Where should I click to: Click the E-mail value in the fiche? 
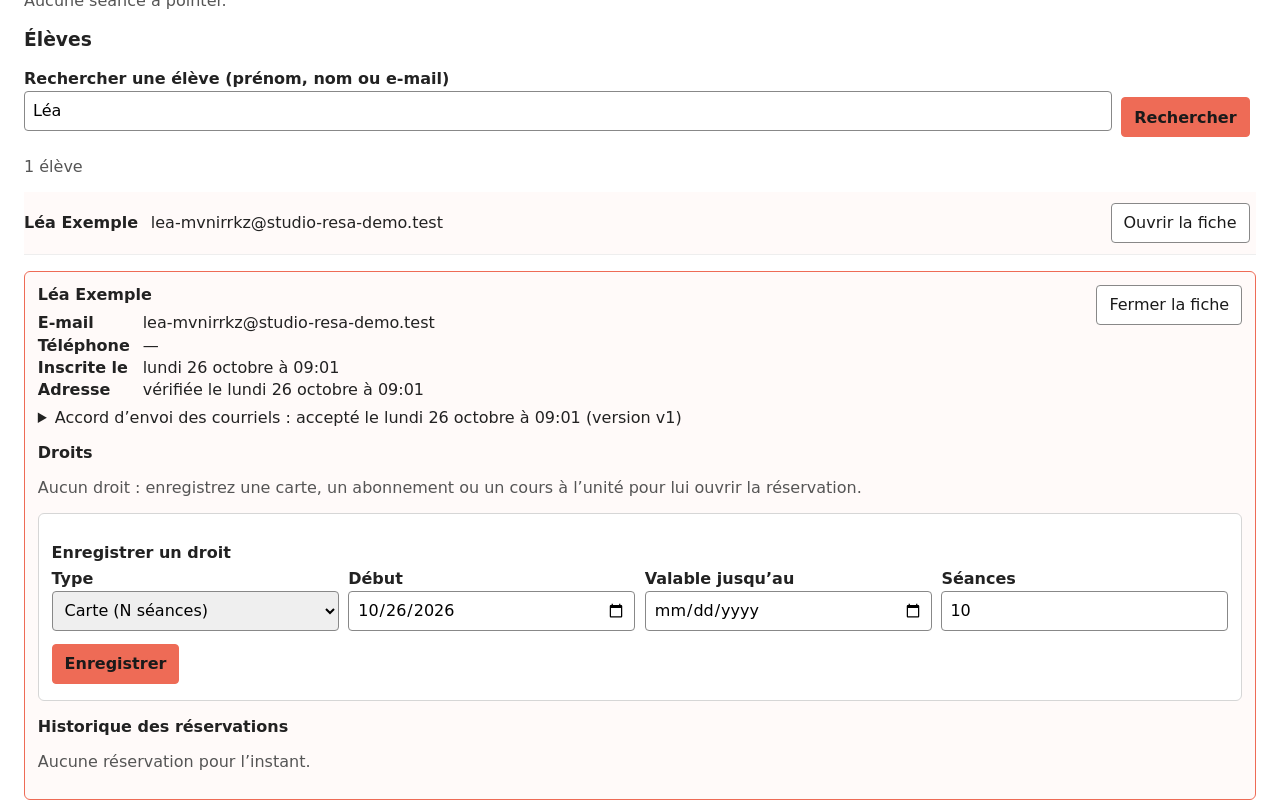pos(289,323)
